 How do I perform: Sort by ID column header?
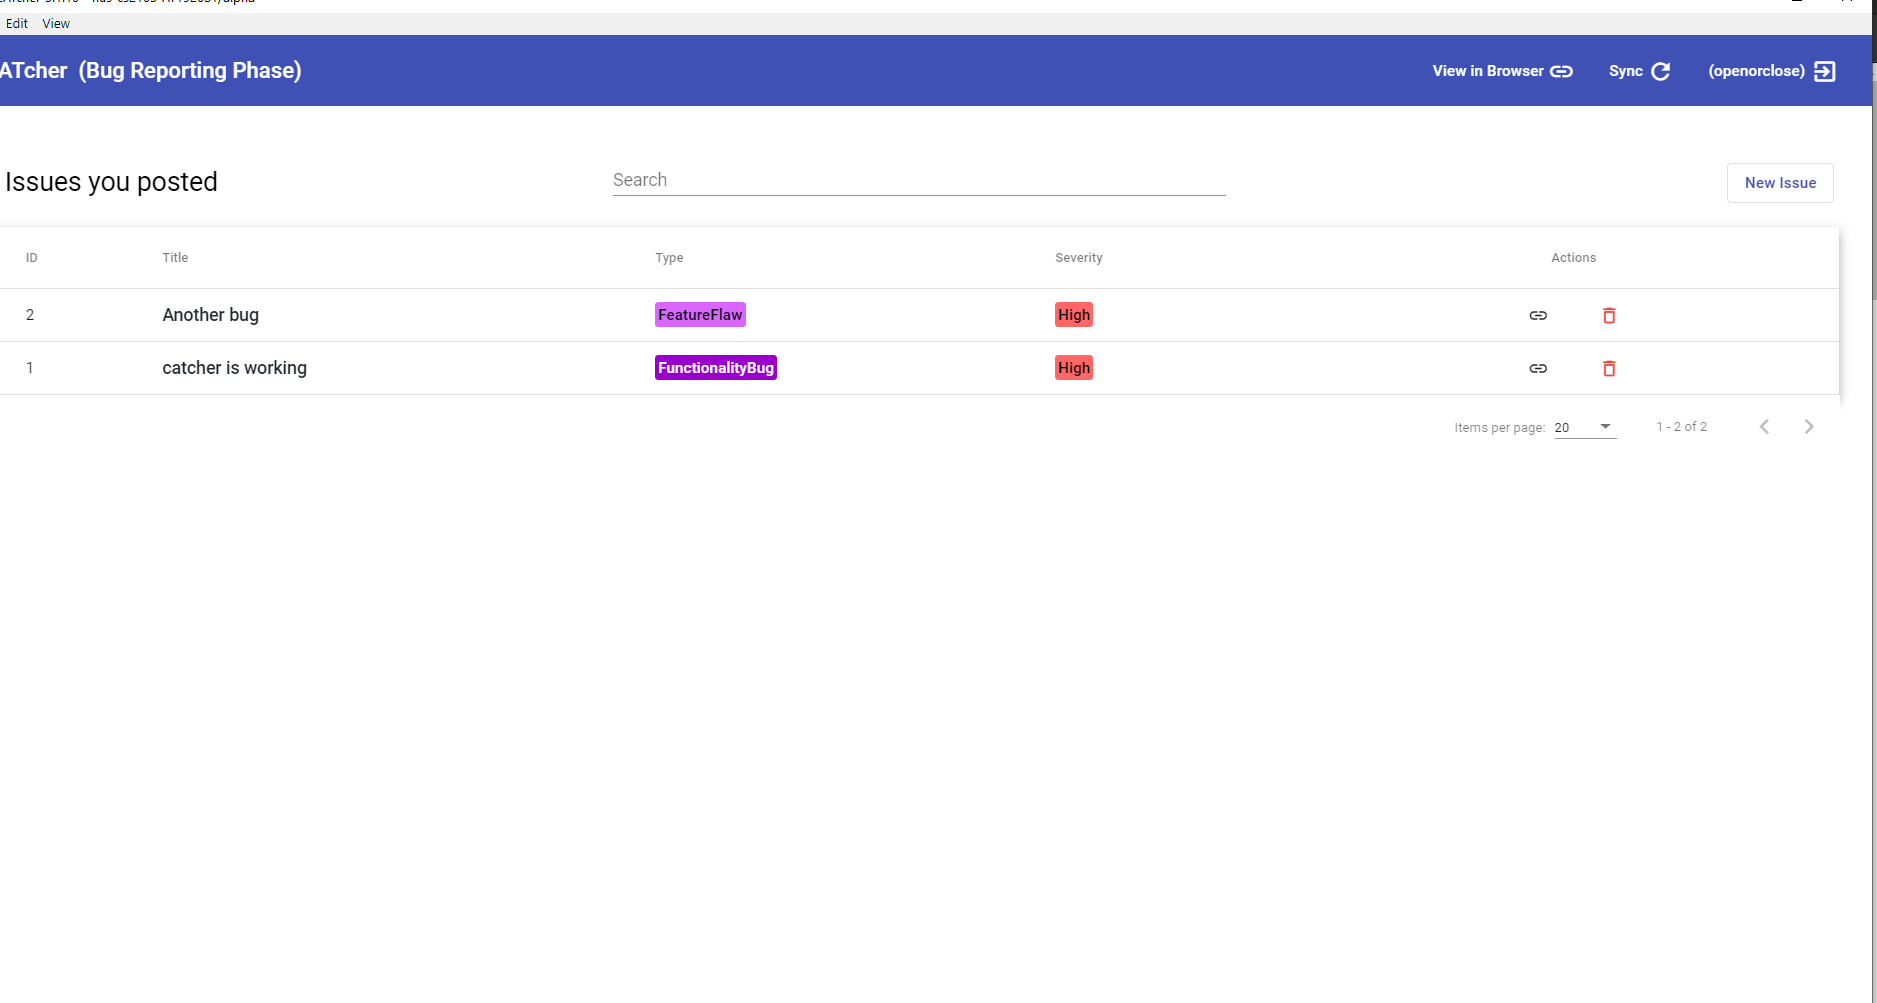(x=32, y=258)
